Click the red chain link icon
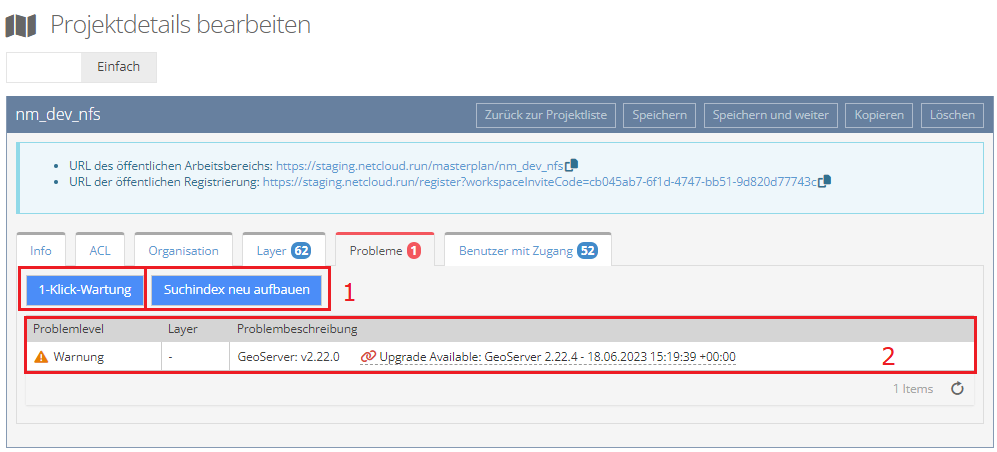 point(368,356)
